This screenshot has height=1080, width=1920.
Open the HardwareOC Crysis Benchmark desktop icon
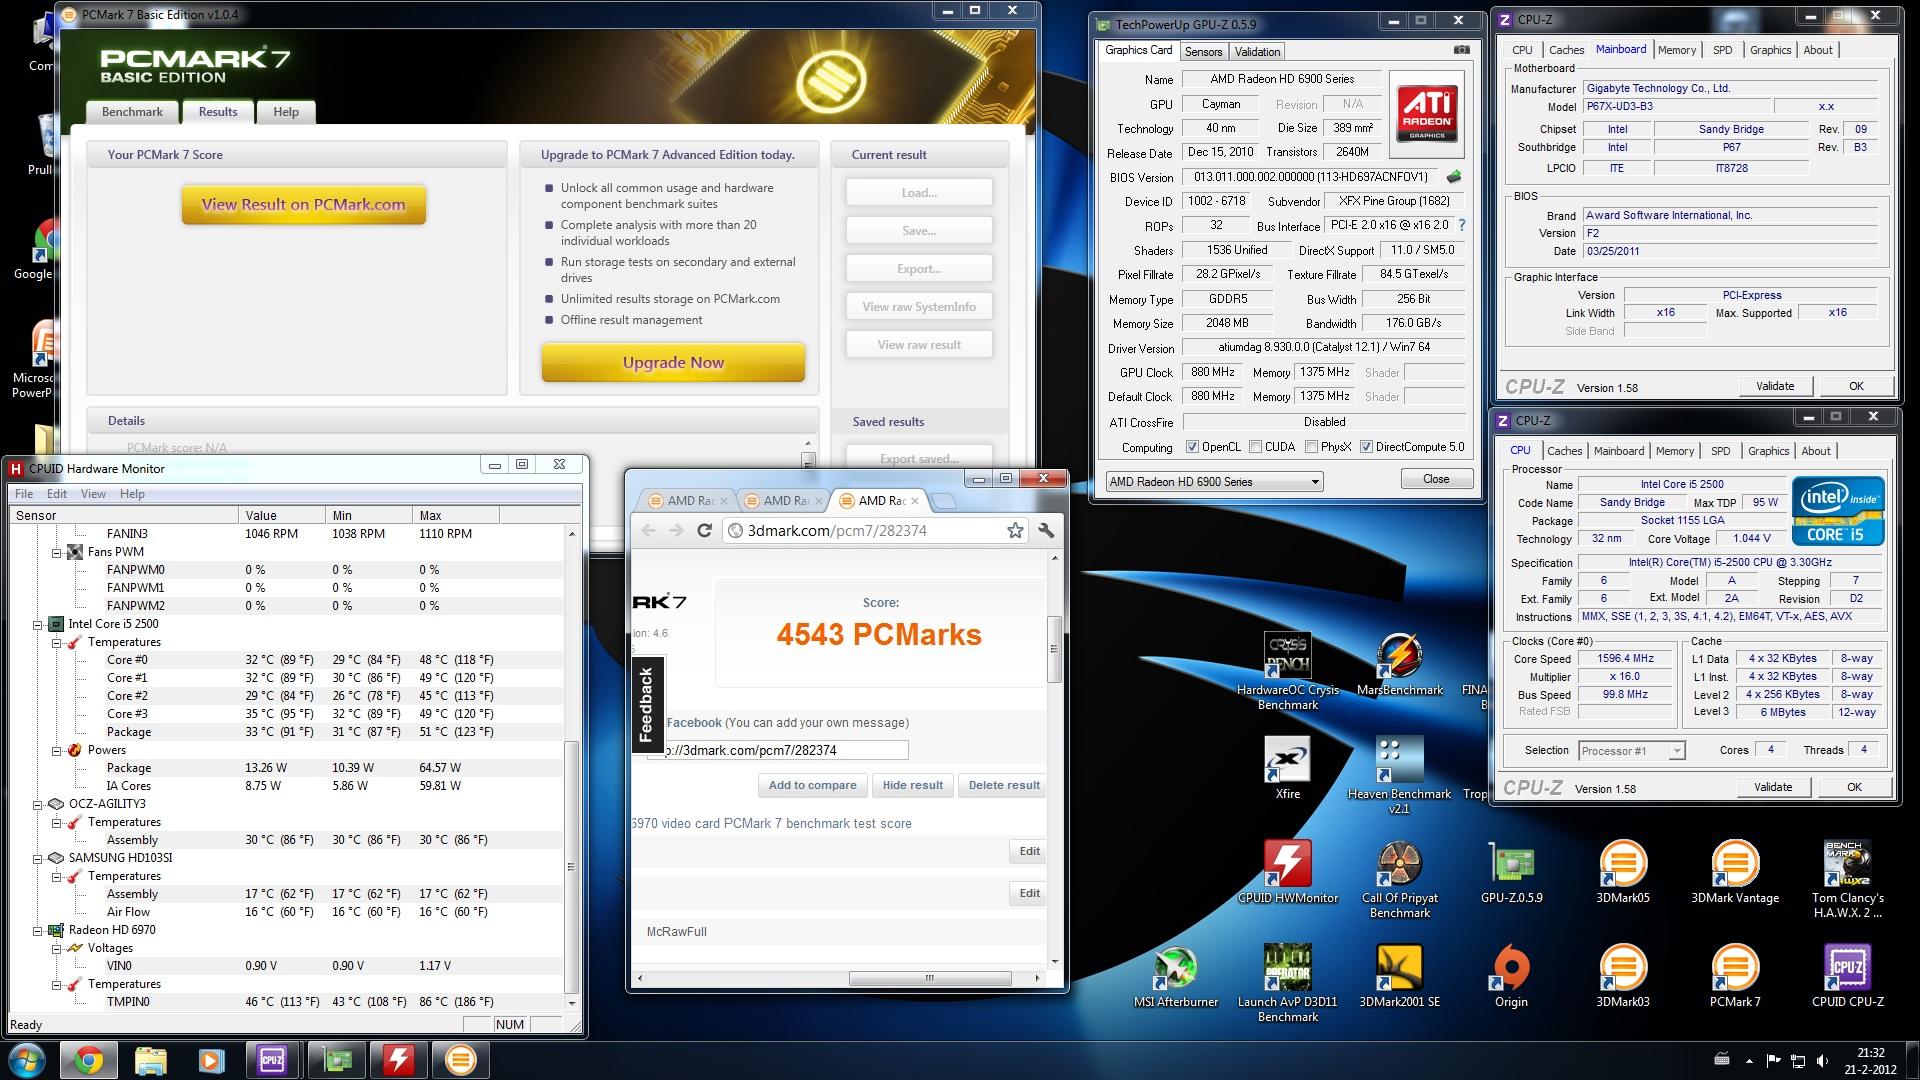click(x=1287, y=670)
